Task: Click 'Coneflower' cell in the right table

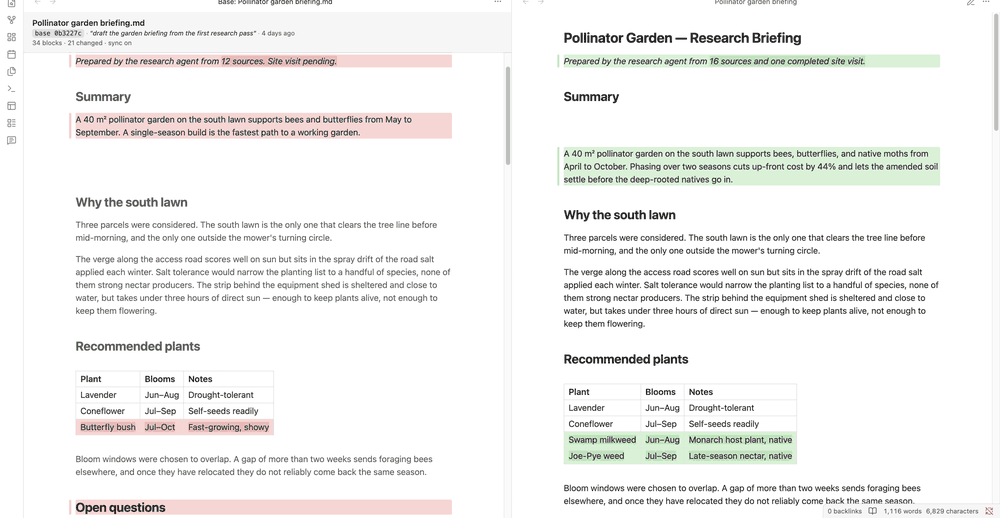Action: [602, 424]
